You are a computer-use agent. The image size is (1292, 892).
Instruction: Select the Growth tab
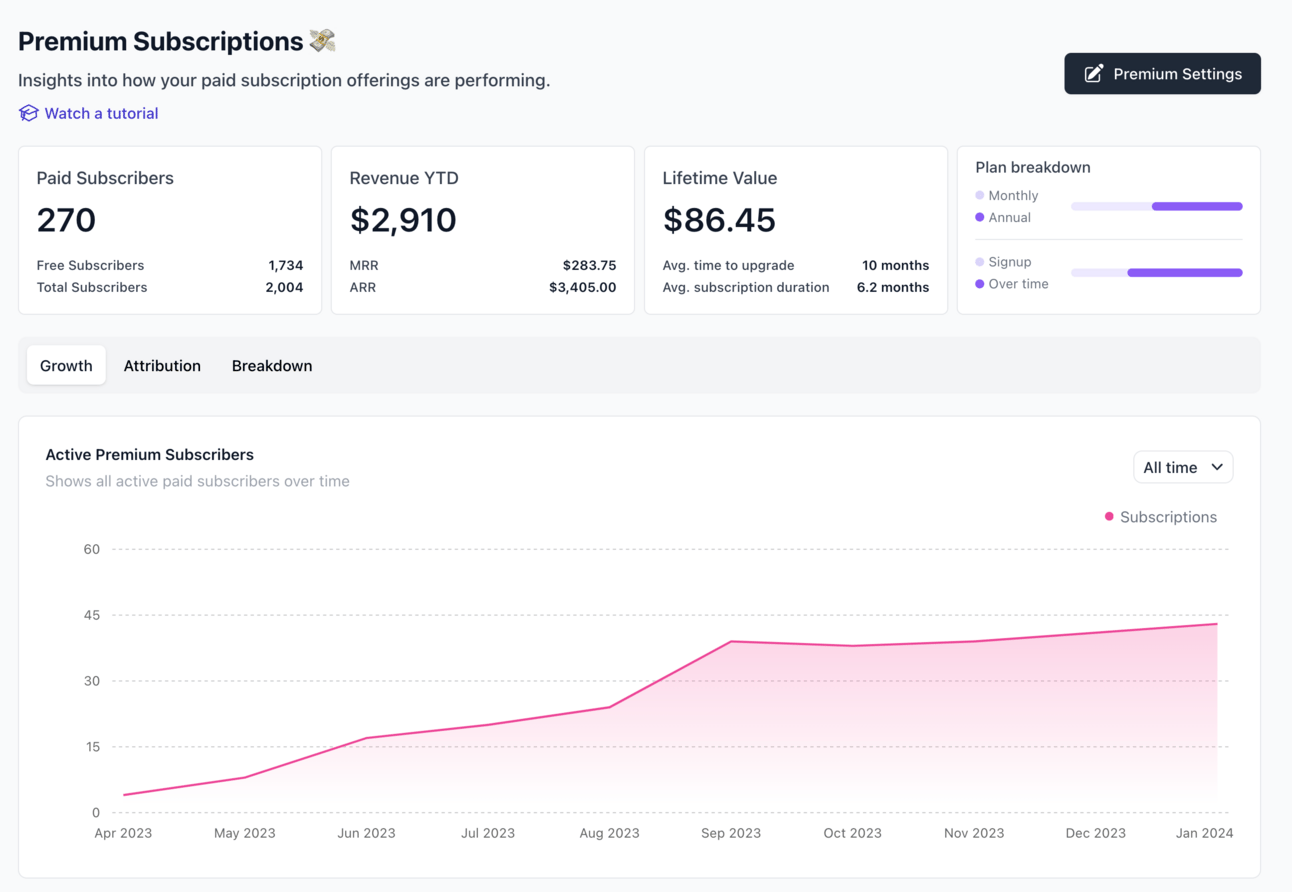(x=66, y=366)
